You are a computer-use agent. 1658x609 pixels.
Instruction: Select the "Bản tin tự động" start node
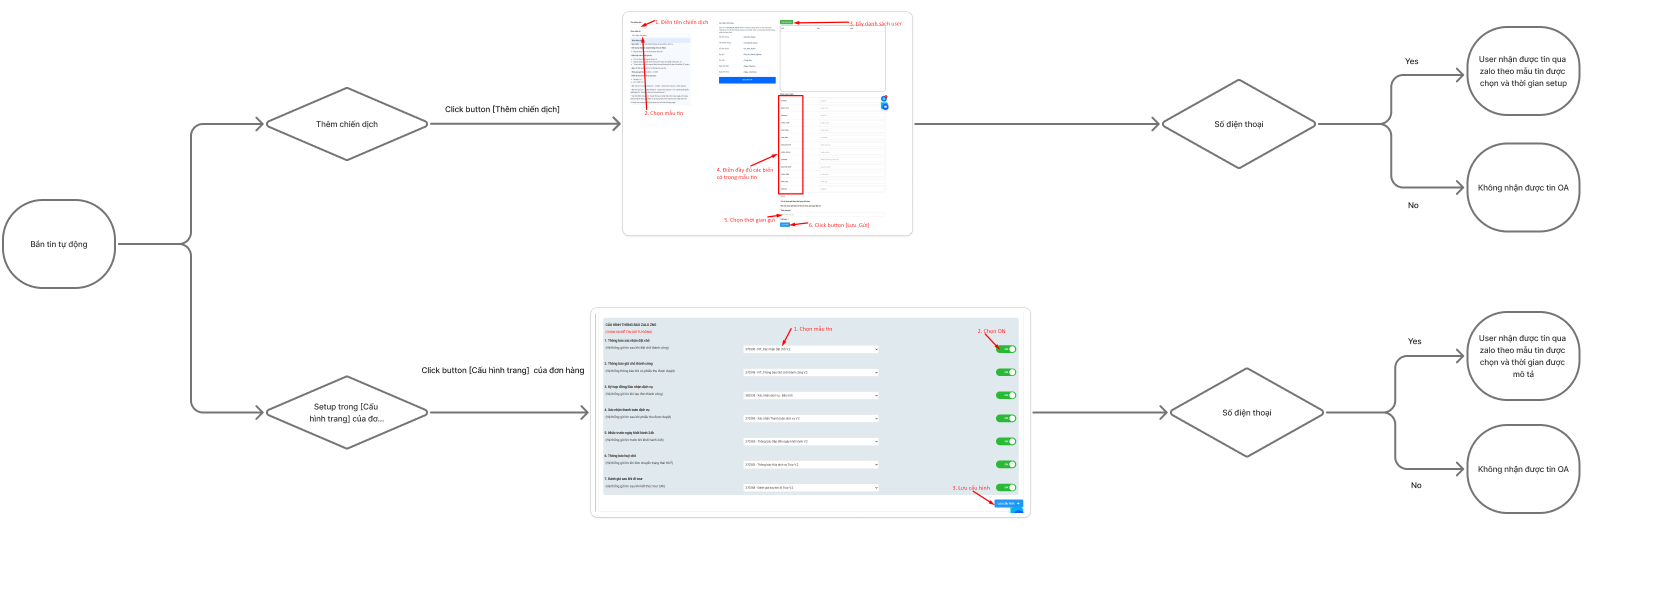pos(59,244)
